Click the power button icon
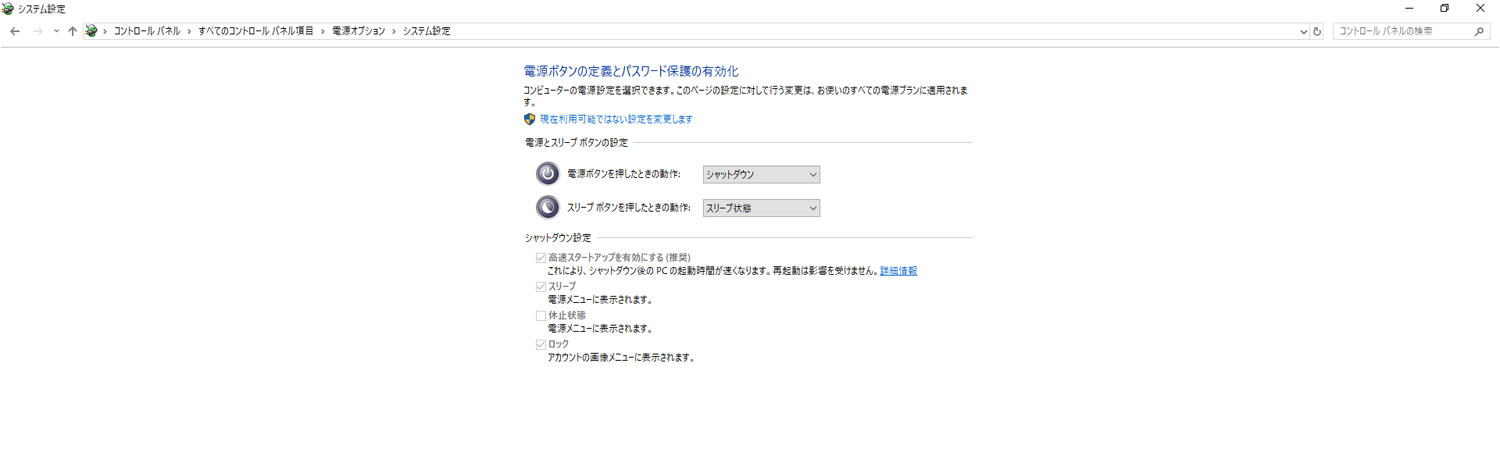This screenshot has width=1500, height=463. click(547, 174)
